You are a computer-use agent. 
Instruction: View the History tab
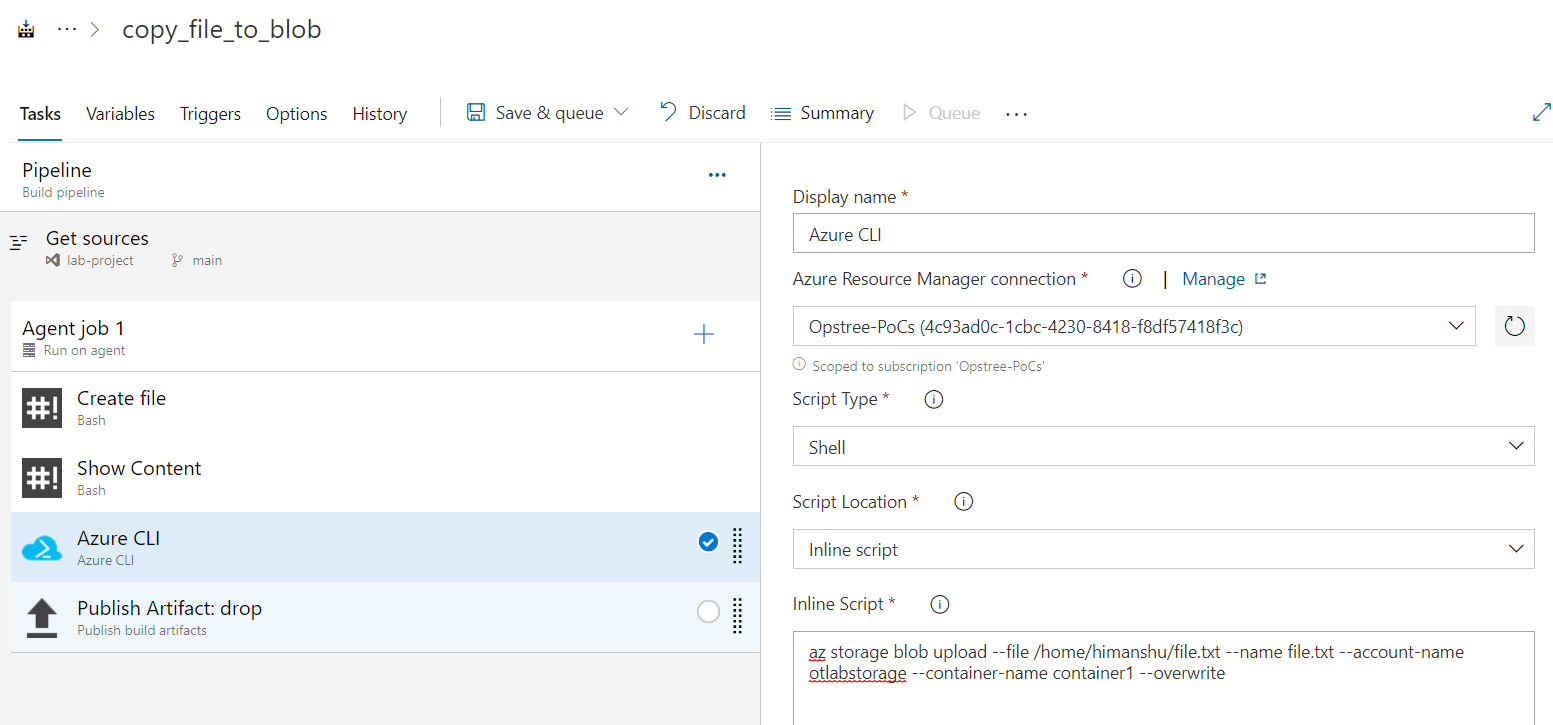point(379,114)
